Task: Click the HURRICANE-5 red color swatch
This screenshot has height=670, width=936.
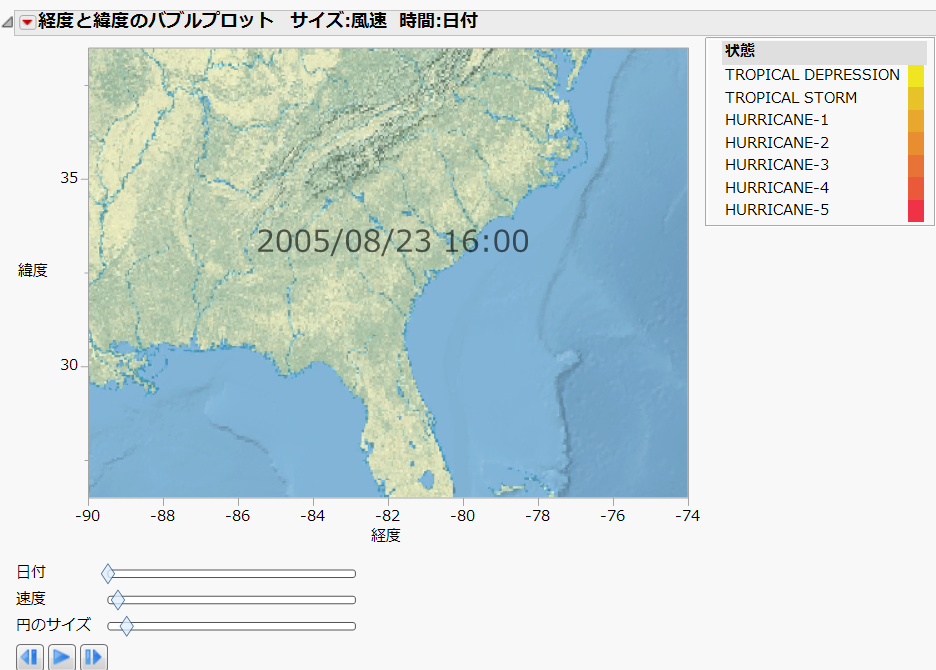Action: pos(915,210)
